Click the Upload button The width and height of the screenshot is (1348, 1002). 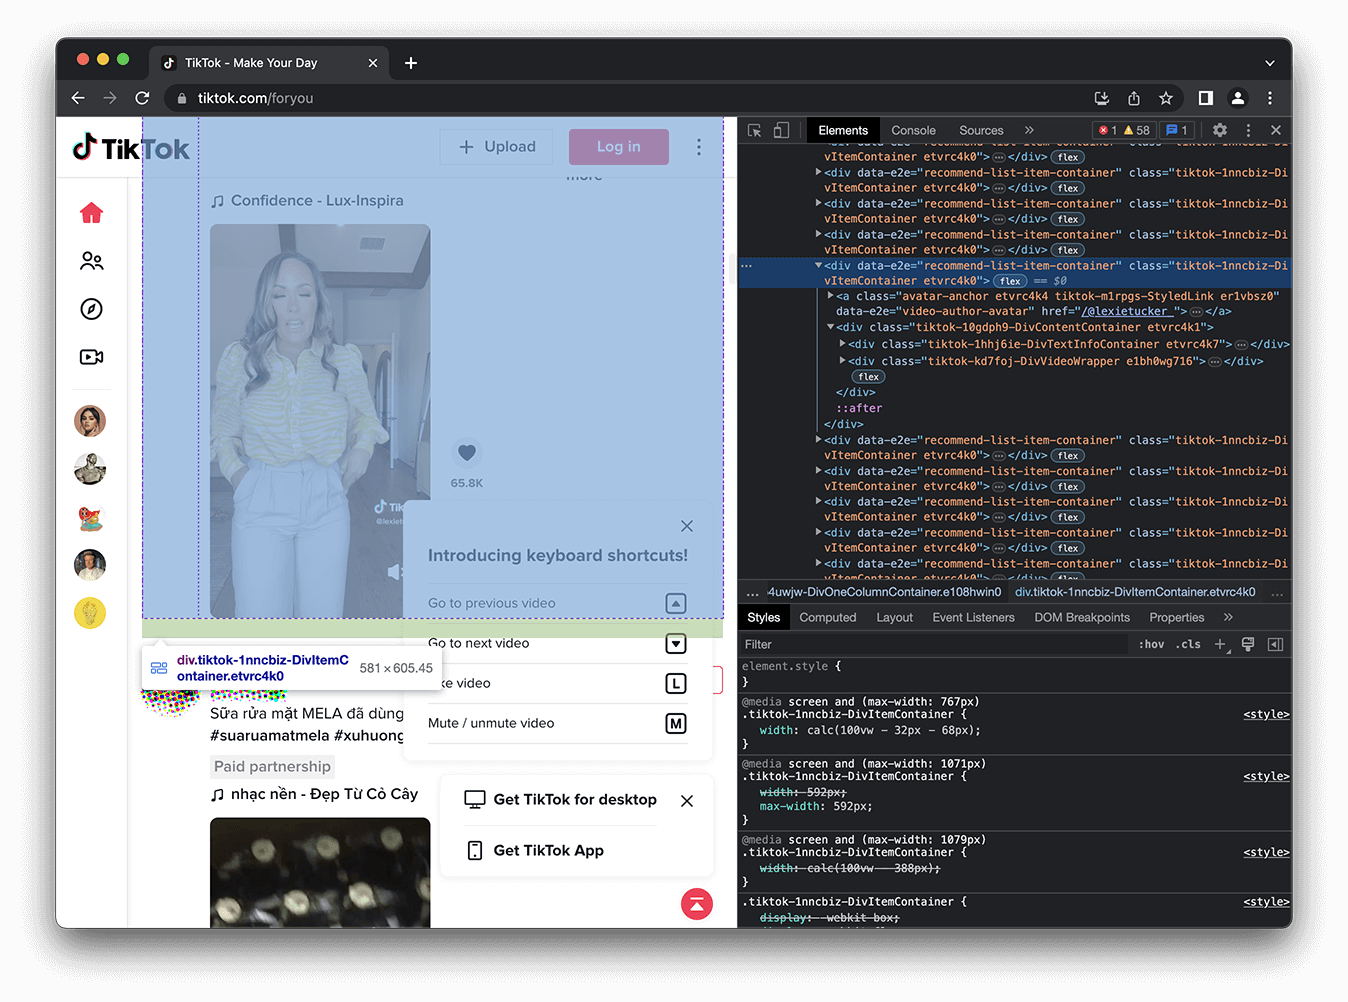click(x=497, y=147)
